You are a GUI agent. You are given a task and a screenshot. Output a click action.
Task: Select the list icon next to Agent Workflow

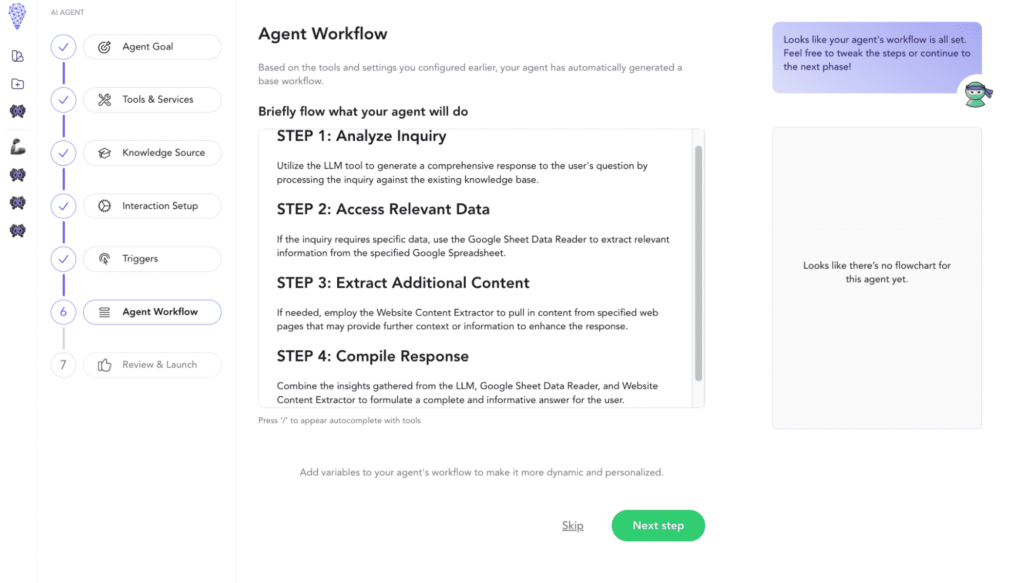[103, 311]
